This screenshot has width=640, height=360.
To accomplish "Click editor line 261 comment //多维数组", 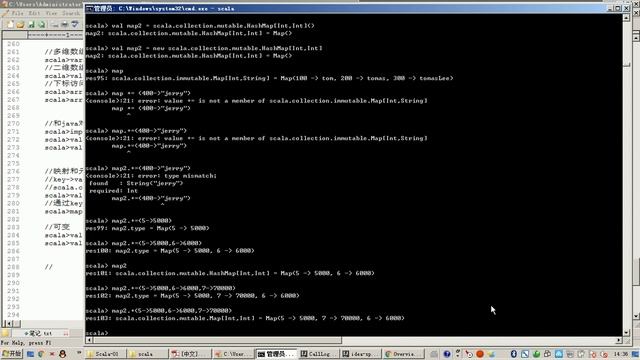I will tap(64, 52).
